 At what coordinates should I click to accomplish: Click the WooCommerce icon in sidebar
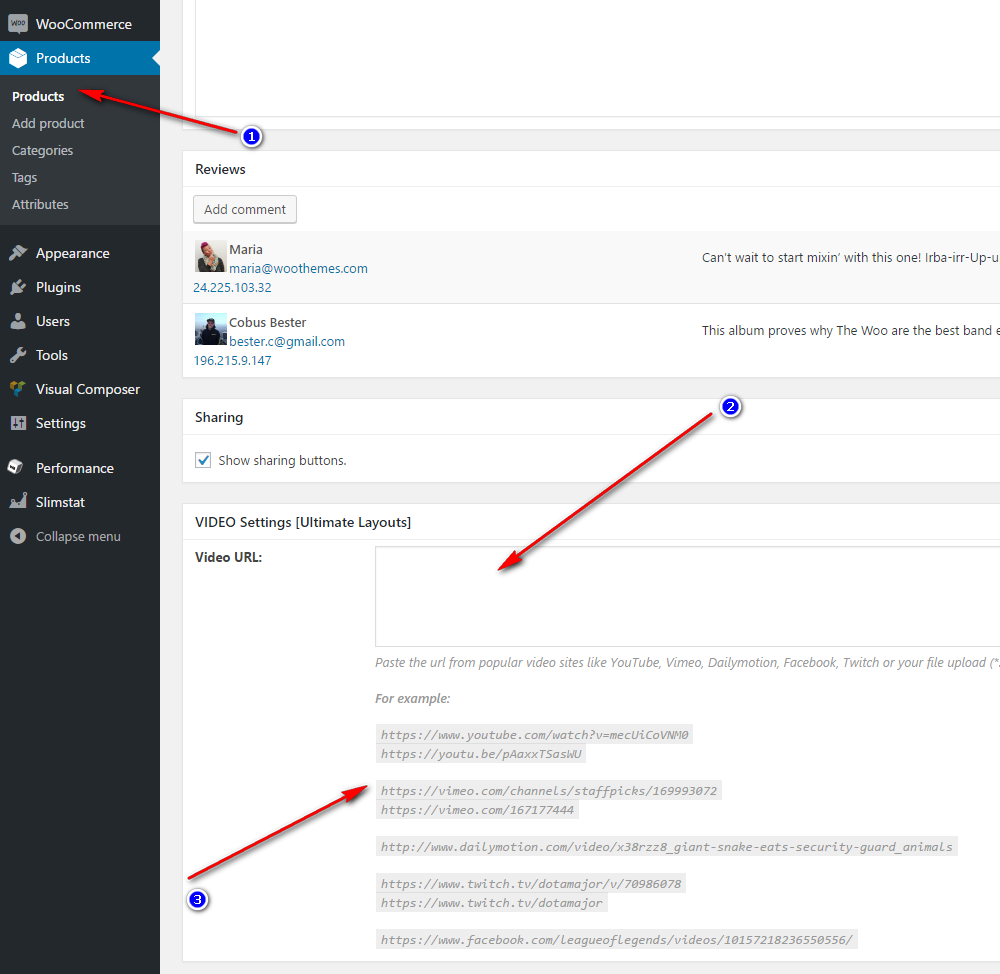(18, 24)
